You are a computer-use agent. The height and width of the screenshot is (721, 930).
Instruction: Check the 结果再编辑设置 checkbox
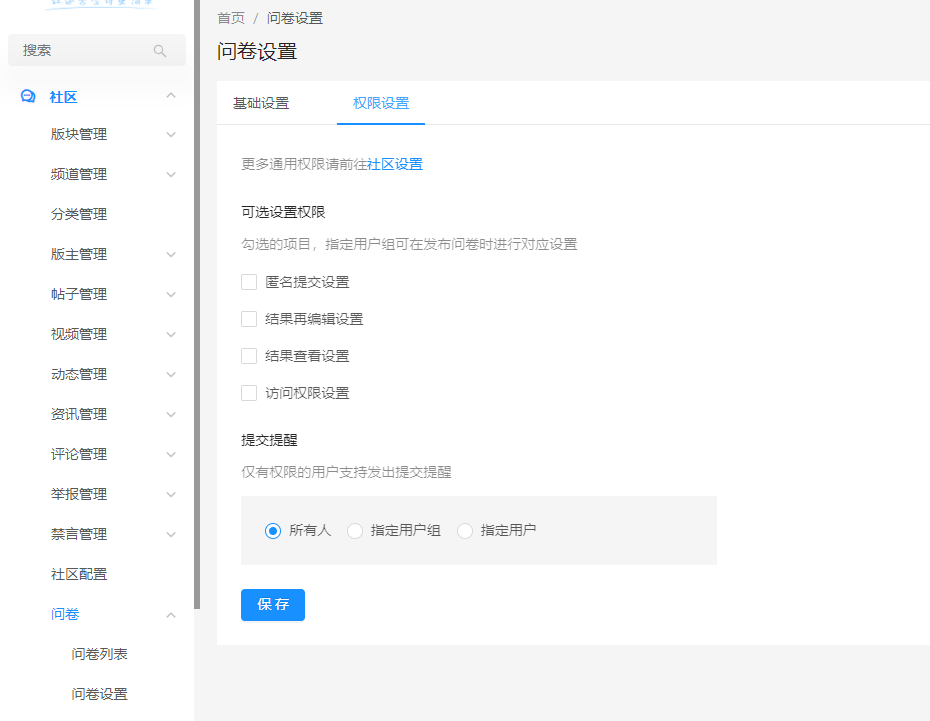pyautogui.click(x=249, y=319)
